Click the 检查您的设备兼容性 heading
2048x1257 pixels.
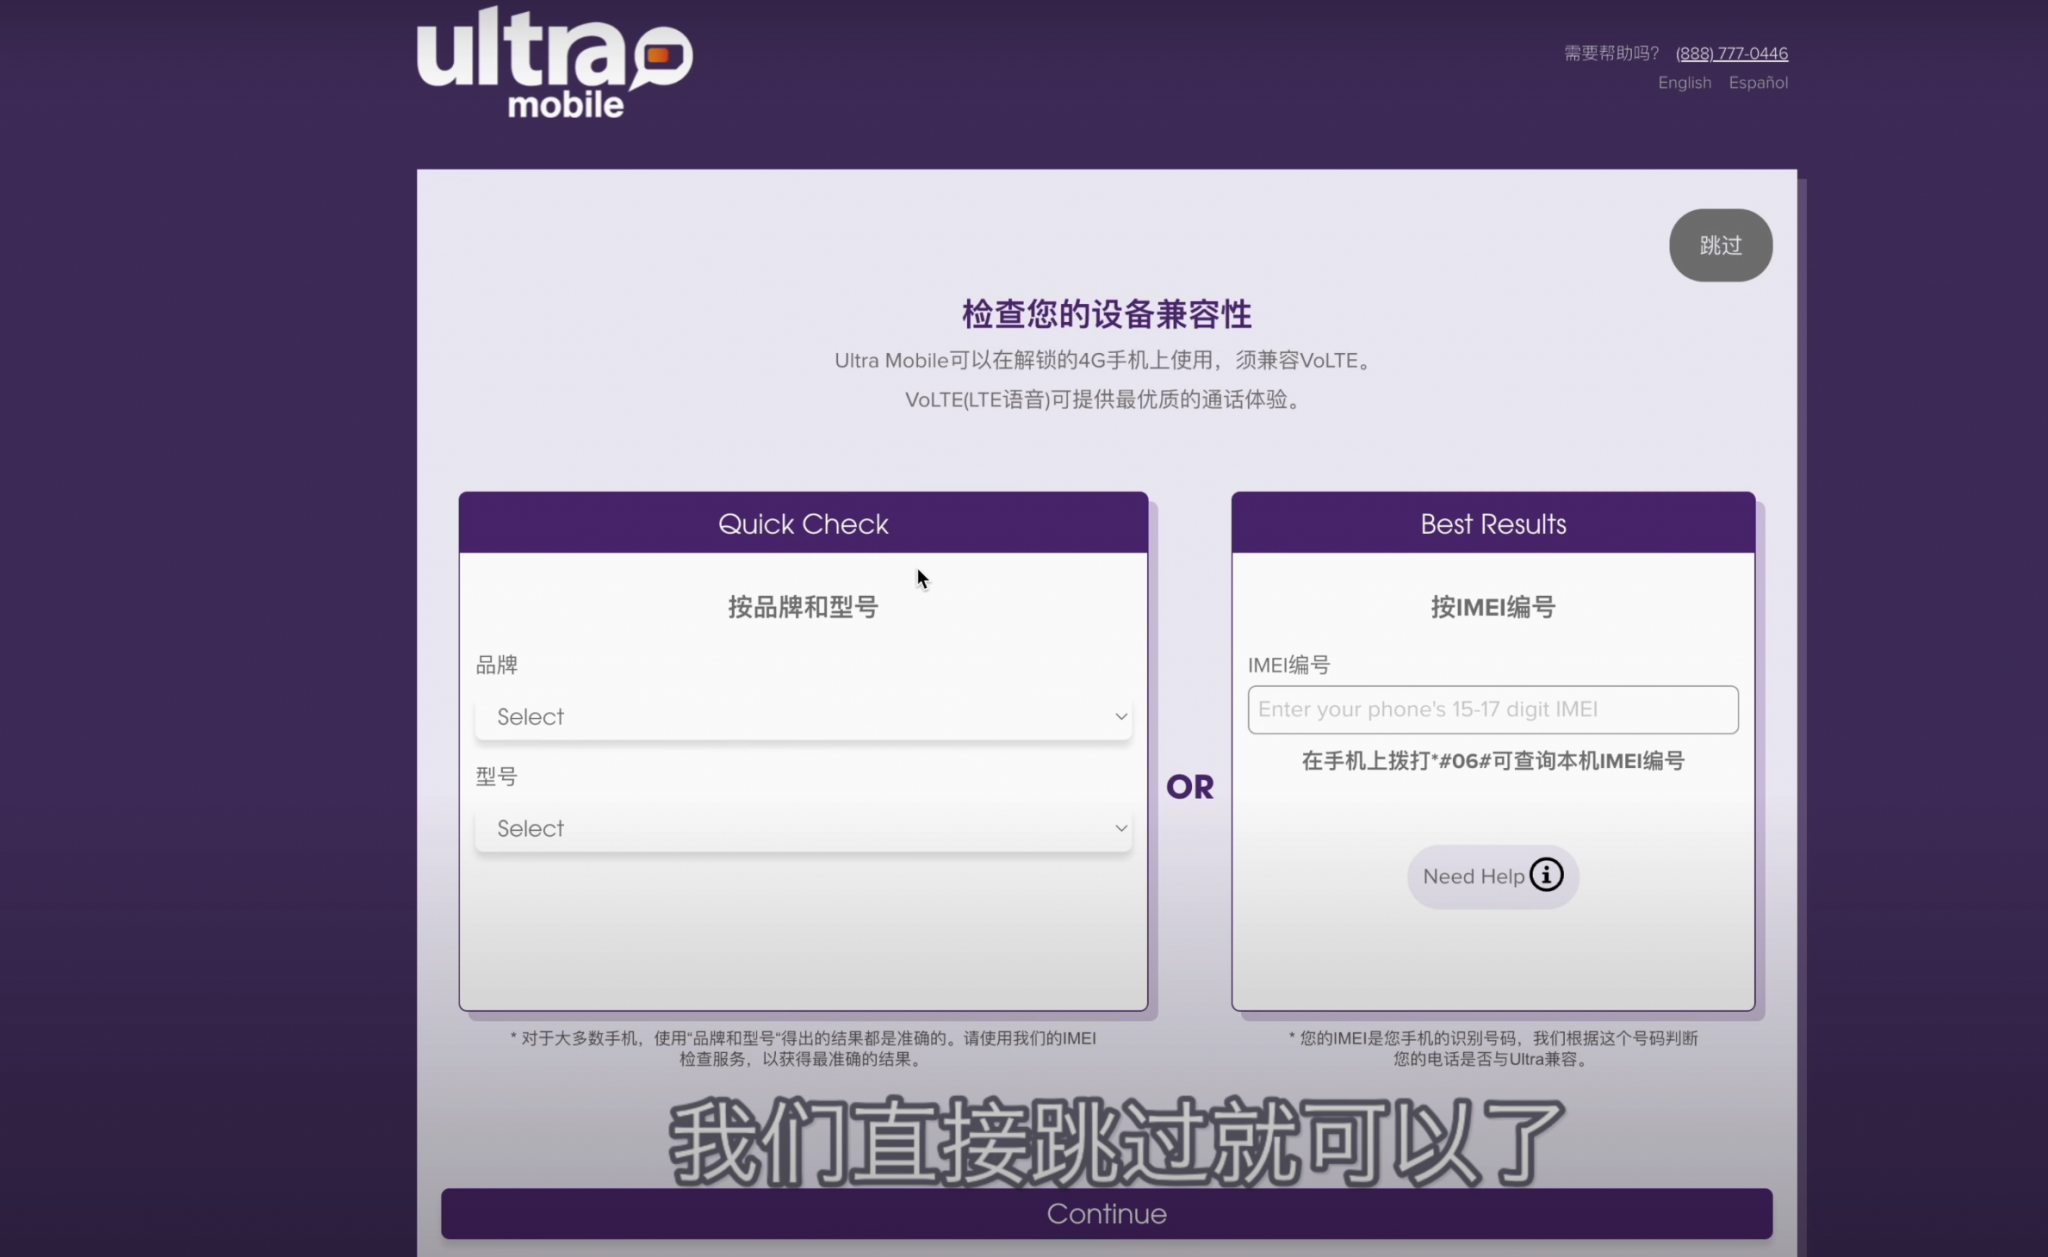1106,314
